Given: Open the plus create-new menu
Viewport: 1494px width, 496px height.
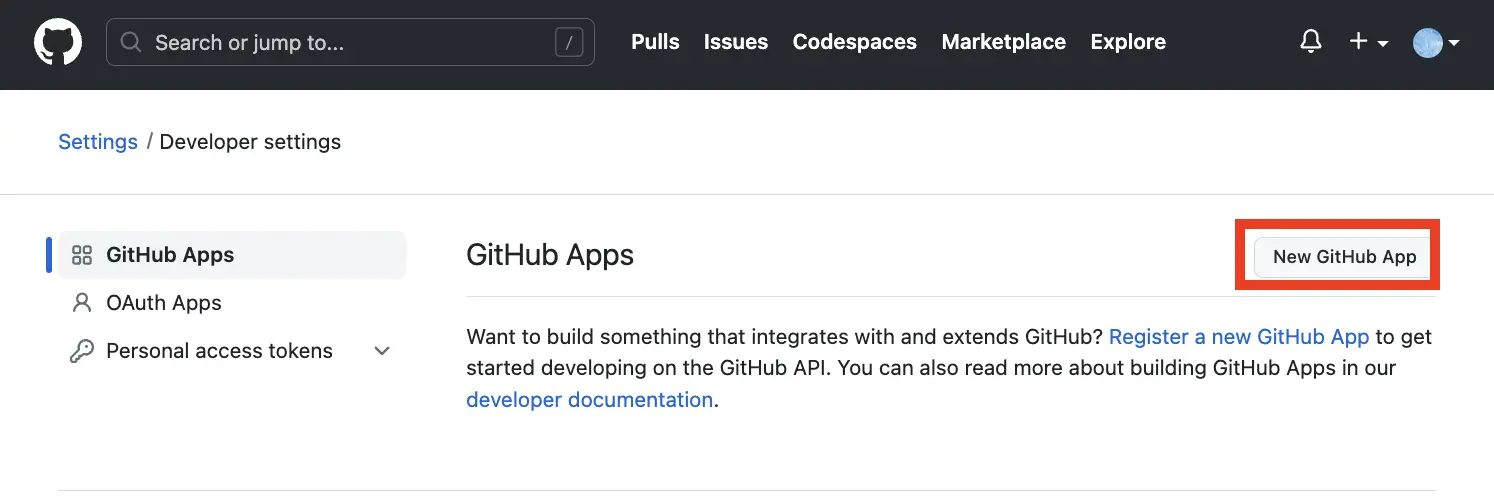Looking at the screenshot, I should 1369,42.
